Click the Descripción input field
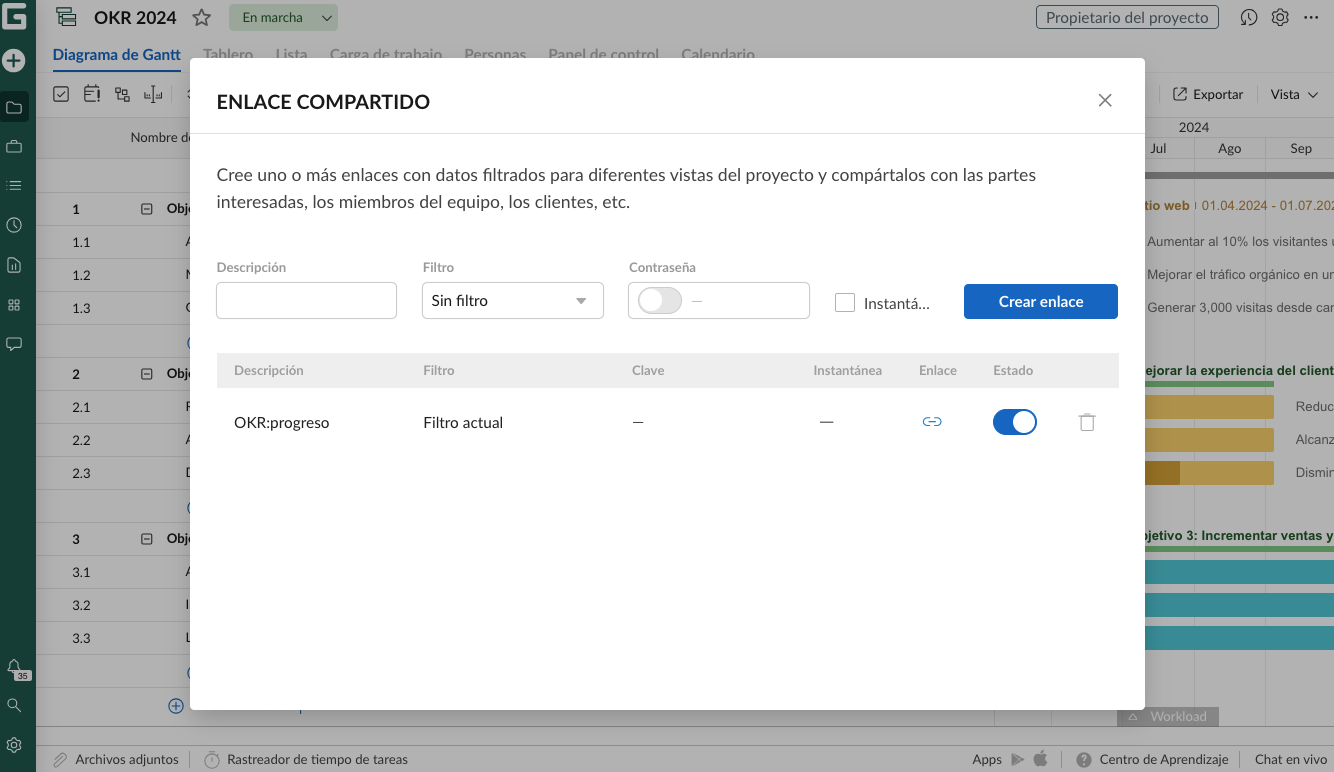 point(306,300)
